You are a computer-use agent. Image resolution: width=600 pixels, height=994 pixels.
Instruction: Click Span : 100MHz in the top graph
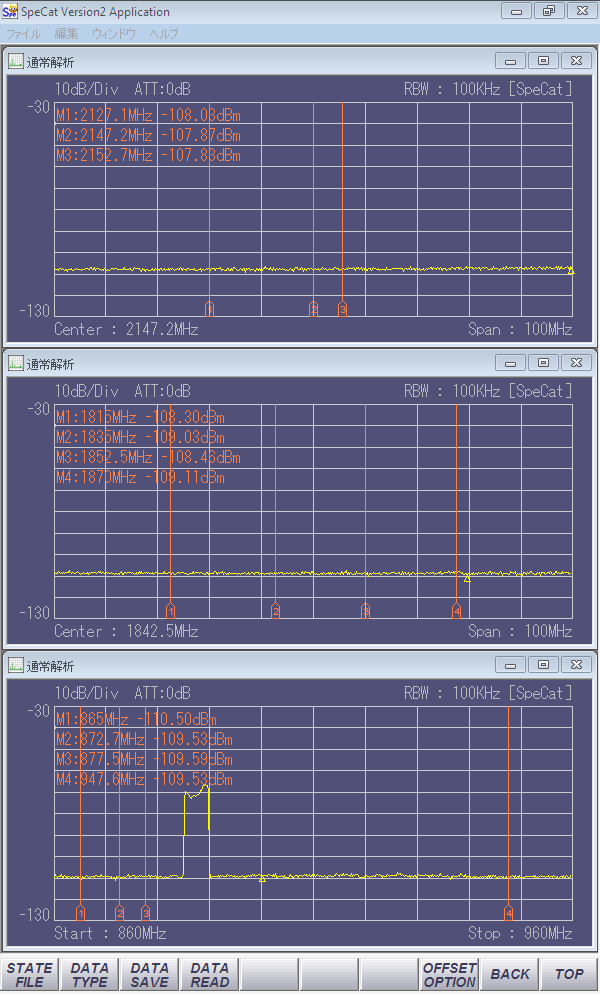pyautogui.click(x=520, y=330)
